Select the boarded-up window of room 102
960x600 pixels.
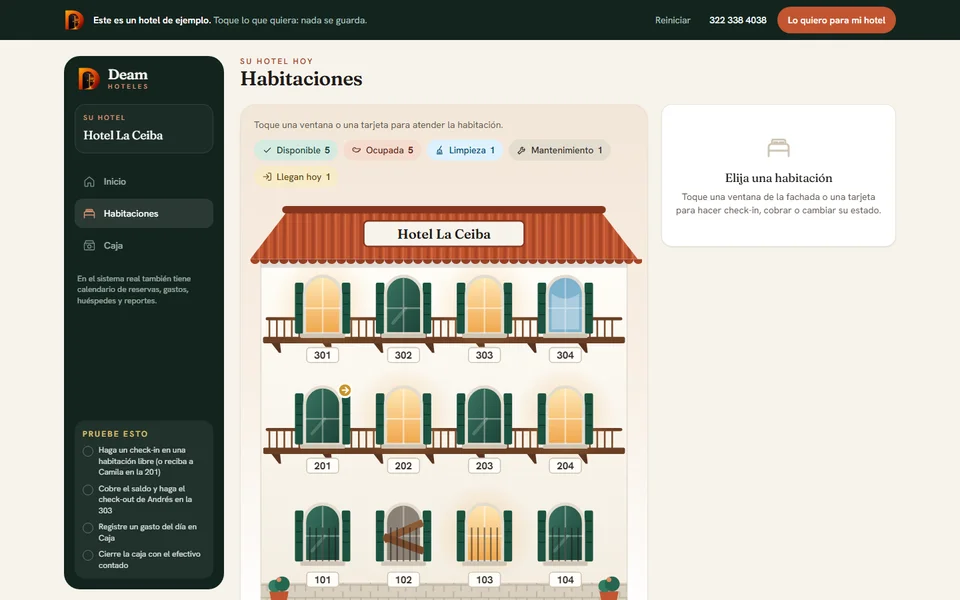403,534
